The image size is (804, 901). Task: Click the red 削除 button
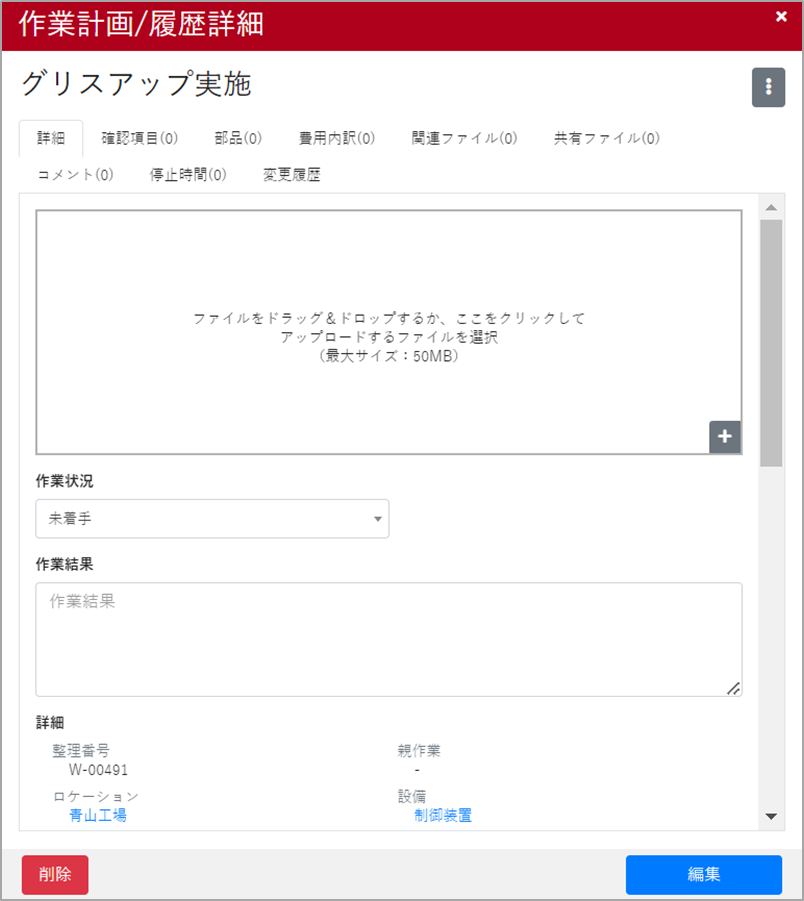pos(55,874)
